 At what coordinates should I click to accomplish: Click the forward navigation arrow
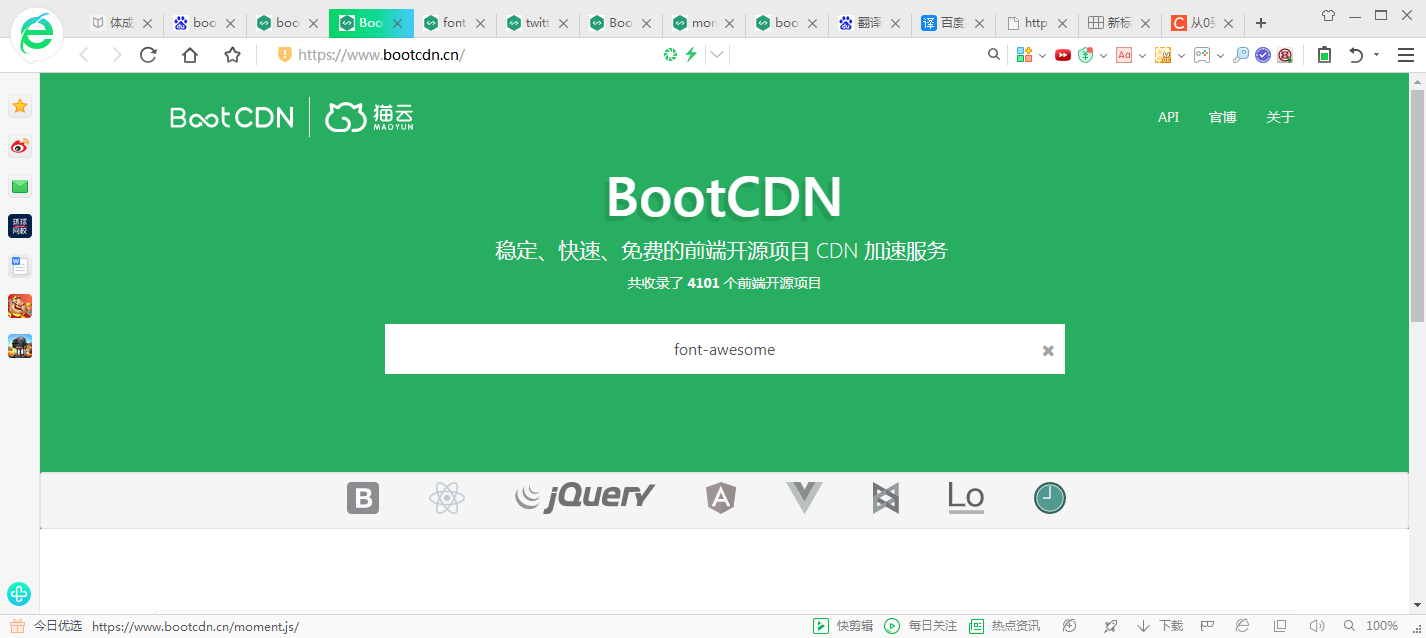[117, 55]
